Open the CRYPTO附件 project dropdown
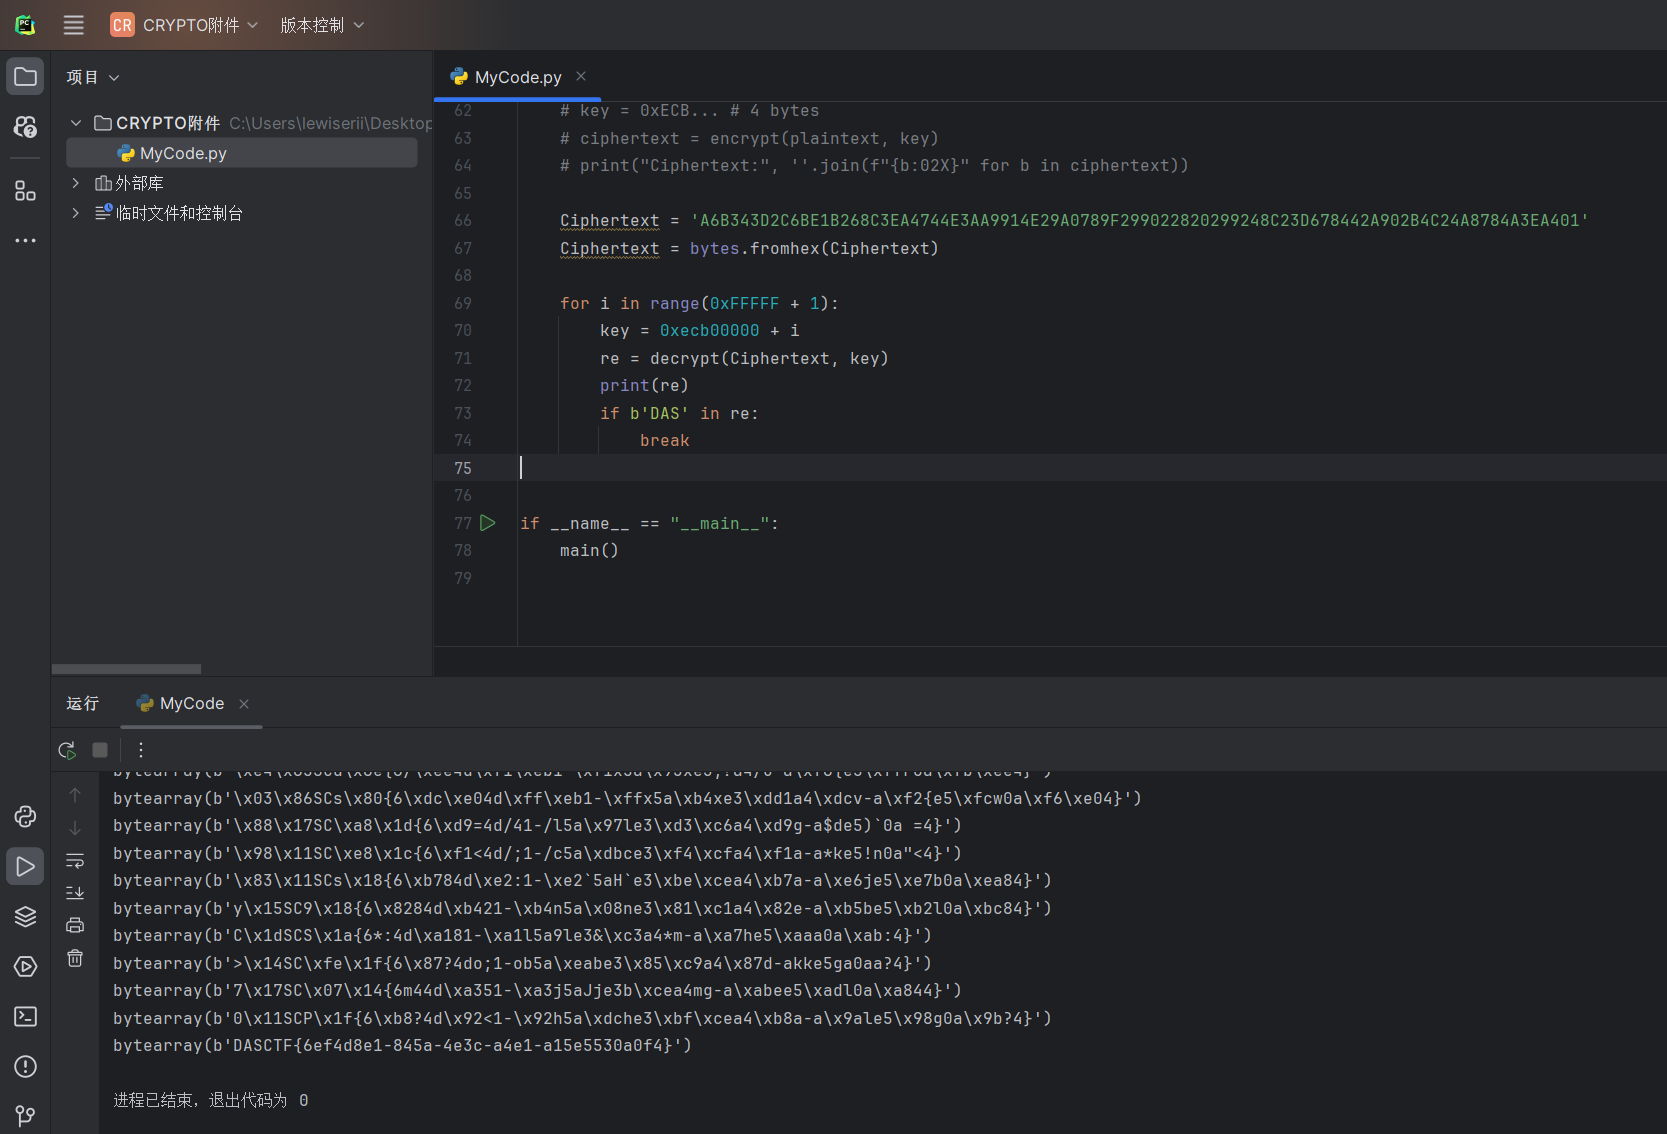This screenshot has width=1667, height=1134. pos(185,25)
